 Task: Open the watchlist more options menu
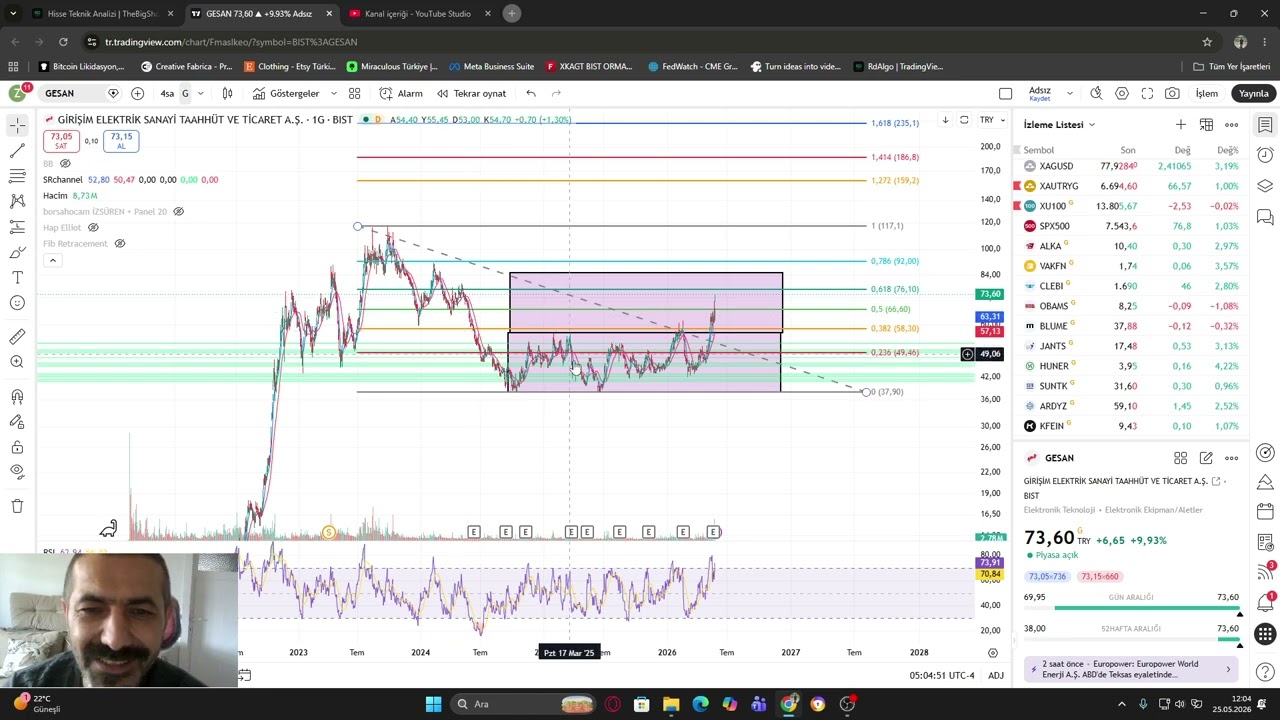tap(1232, 124)
